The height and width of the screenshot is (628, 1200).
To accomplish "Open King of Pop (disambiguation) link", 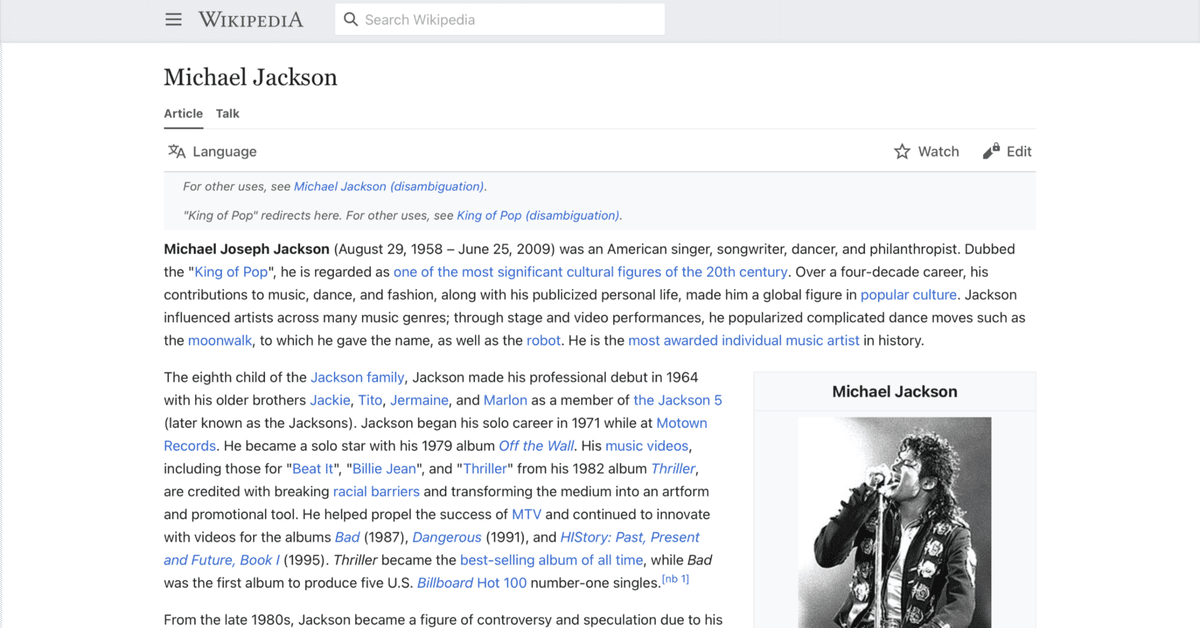I will [x=538, y=215].
